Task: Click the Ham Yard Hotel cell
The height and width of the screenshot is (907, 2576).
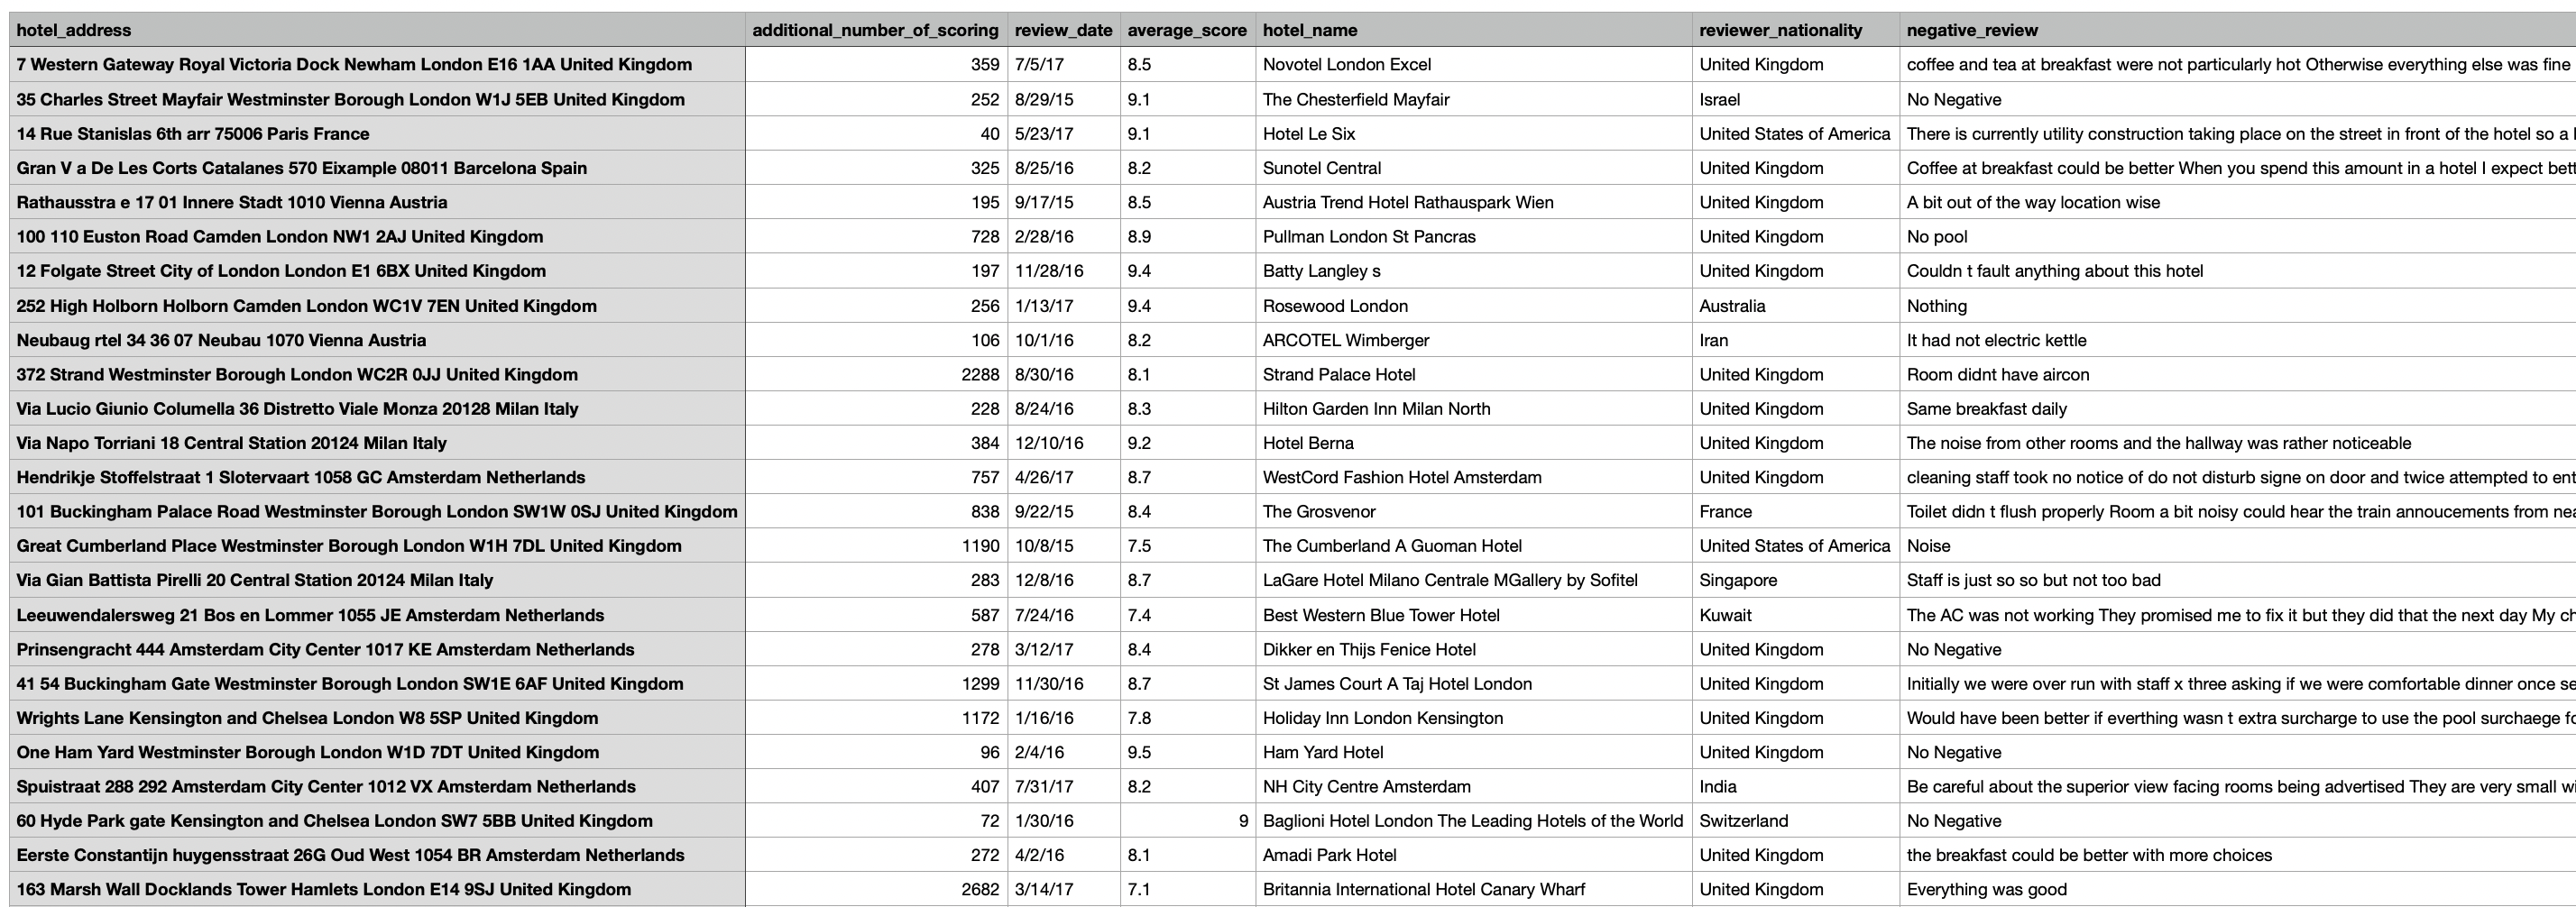Action: pos(1474,752)
